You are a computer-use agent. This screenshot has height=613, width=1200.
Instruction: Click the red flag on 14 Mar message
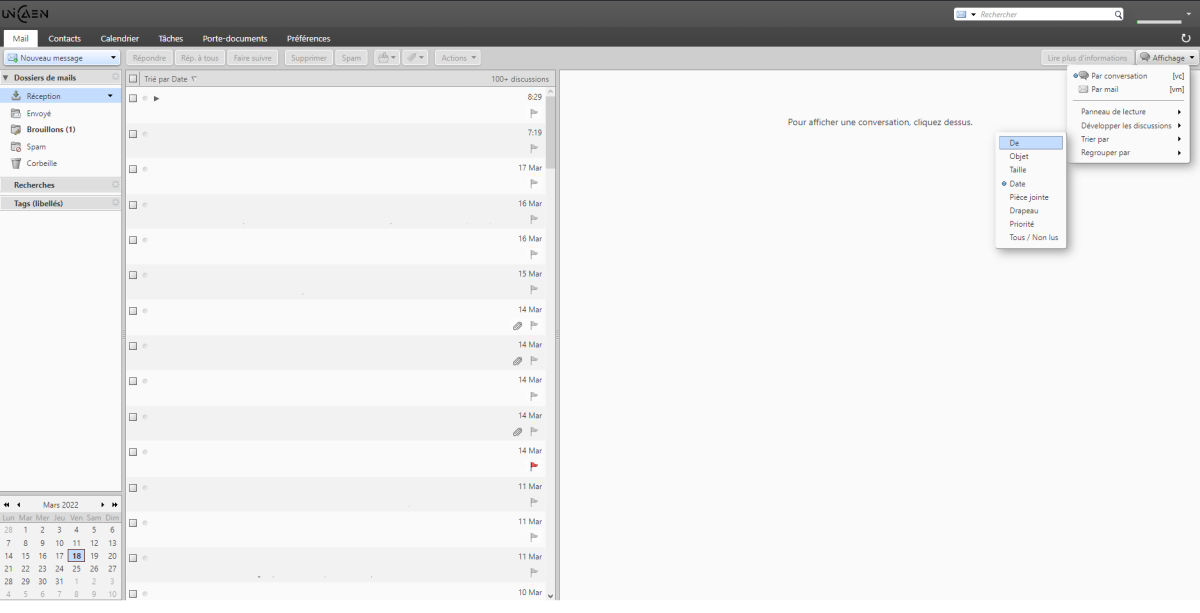(534, 466)
